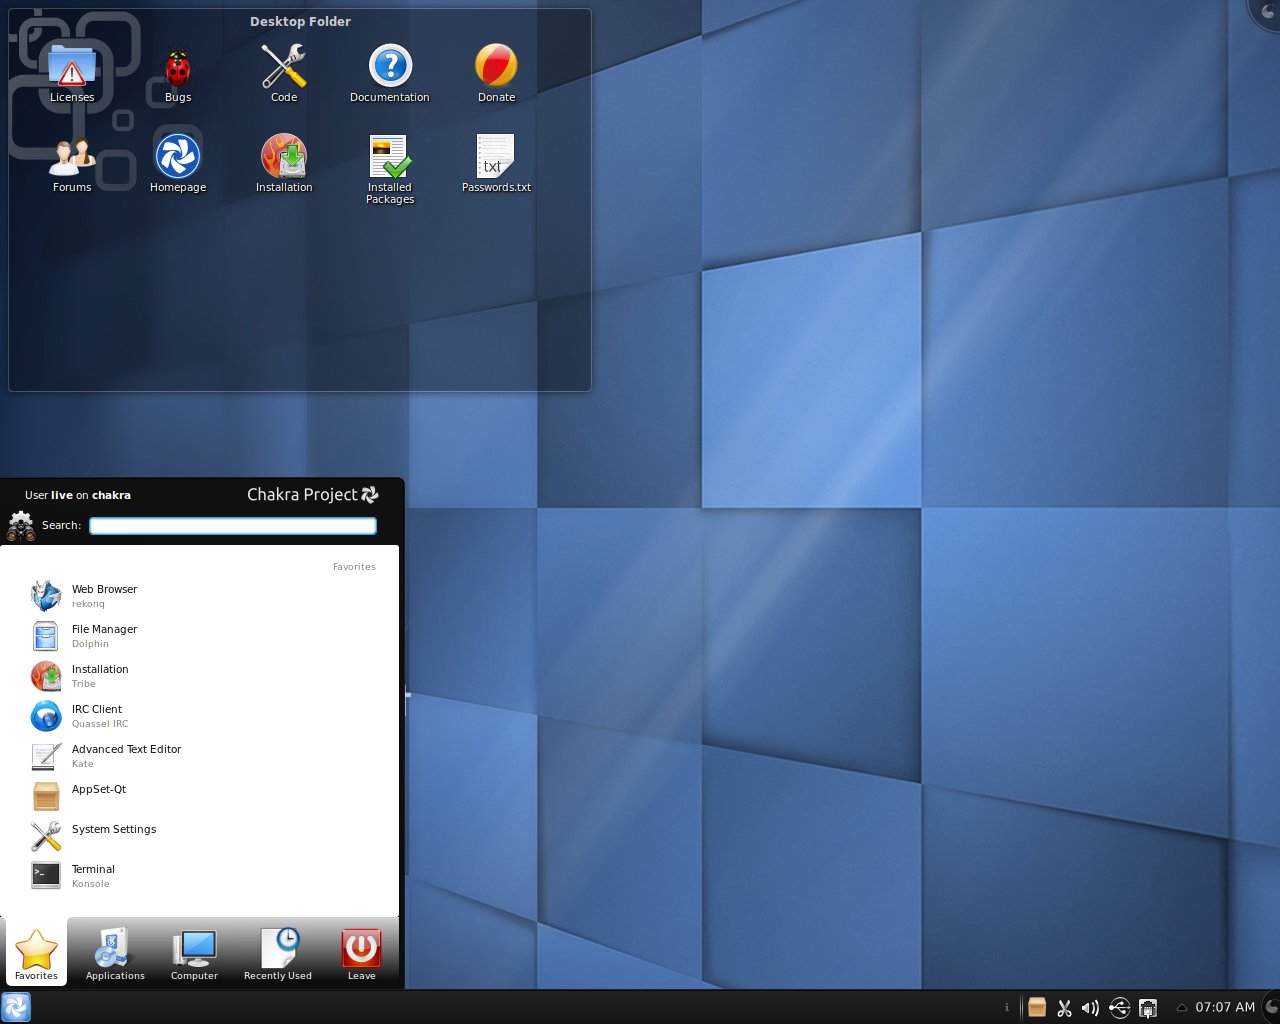1280x1024 pixels.
Task: Click the notifications info tray icon
Action: coord(1007,1008)
